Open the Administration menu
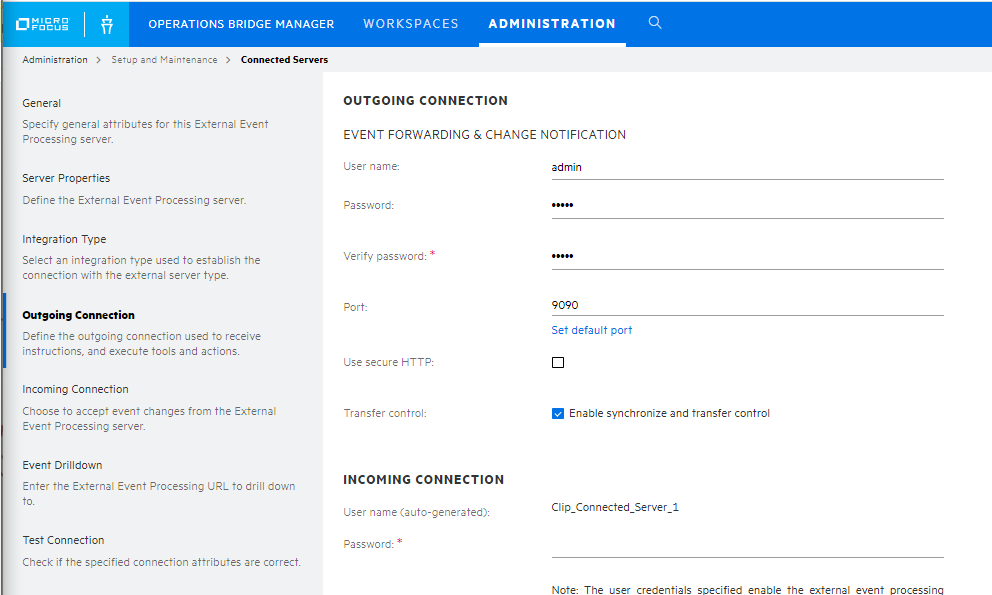Screen dimensions: 992x595 point(552,23)
